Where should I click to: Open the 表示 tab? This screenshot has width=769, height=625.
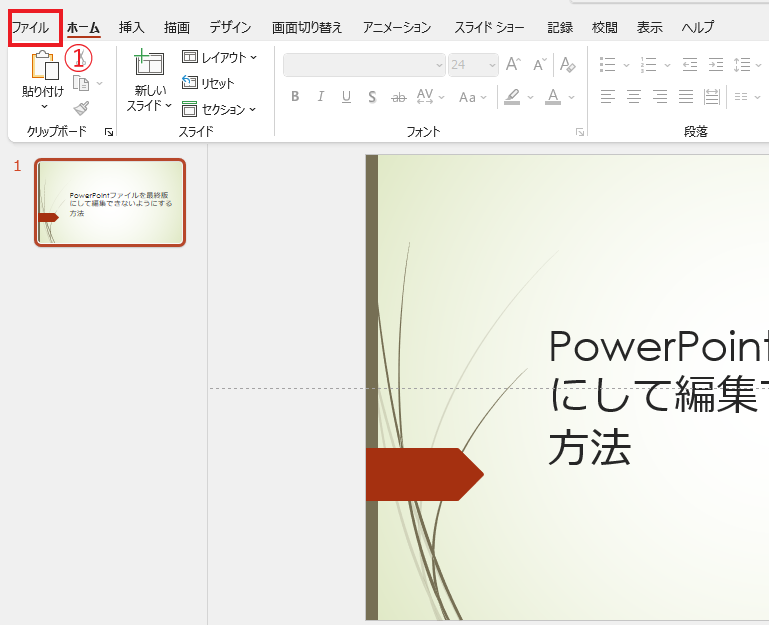[649, 27]
